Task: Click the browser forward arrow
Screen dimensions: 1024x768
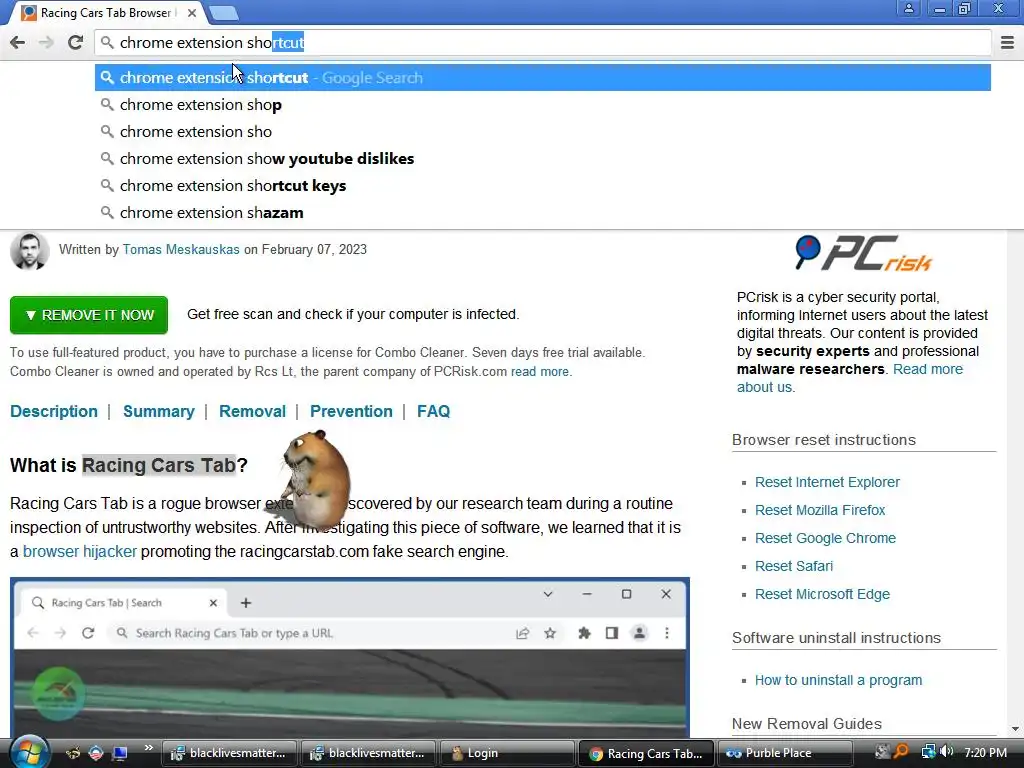Action: point(46,42)
